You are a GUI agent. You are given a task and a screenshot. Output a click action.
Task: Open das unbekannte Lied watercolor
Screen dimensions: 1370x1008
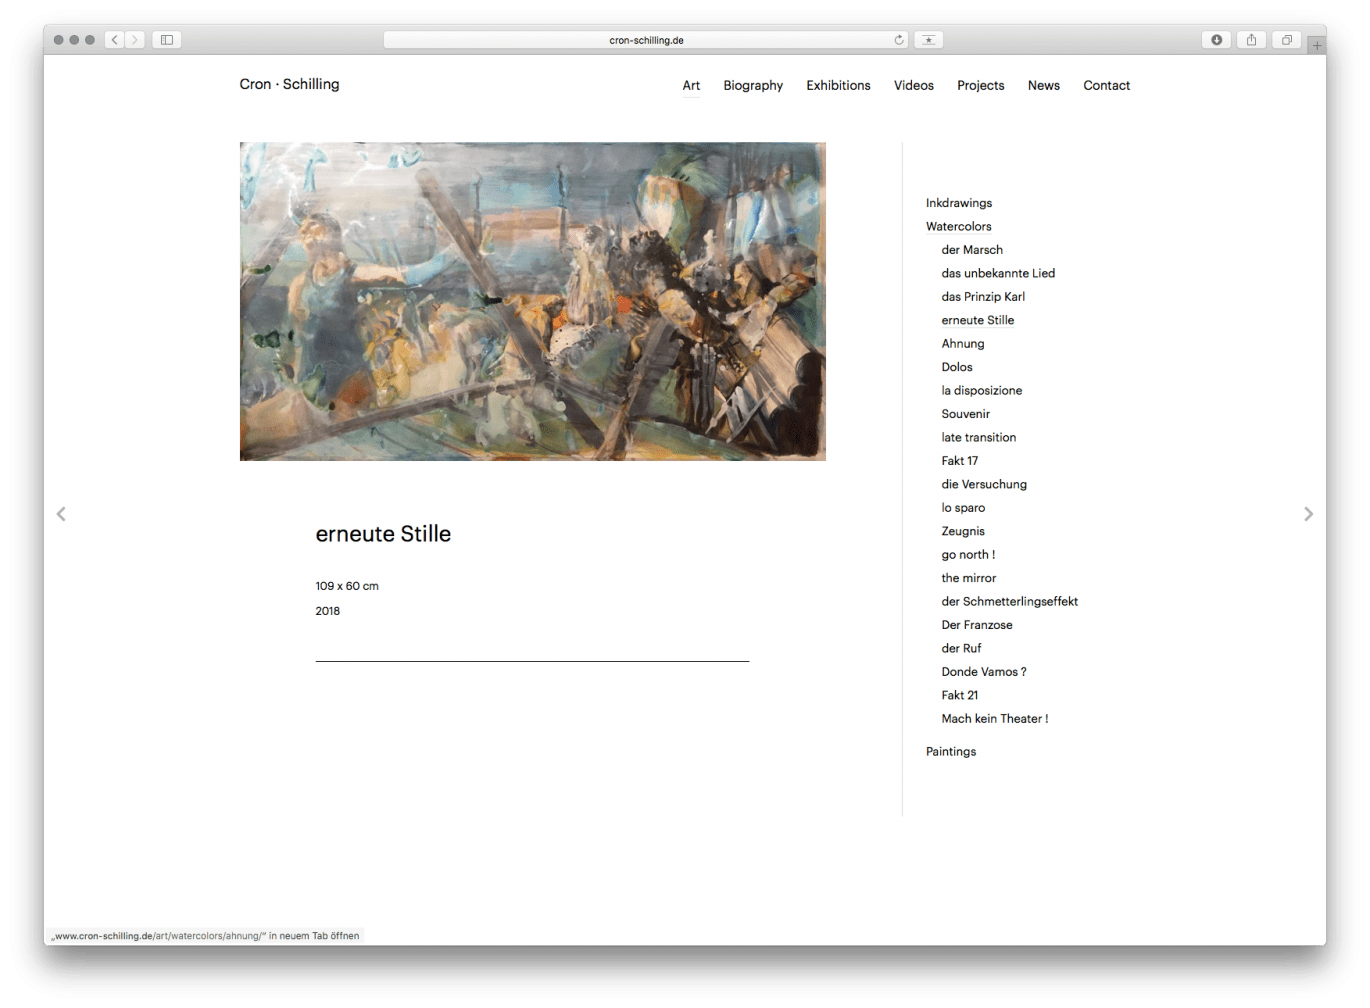[x=997, y=273]
